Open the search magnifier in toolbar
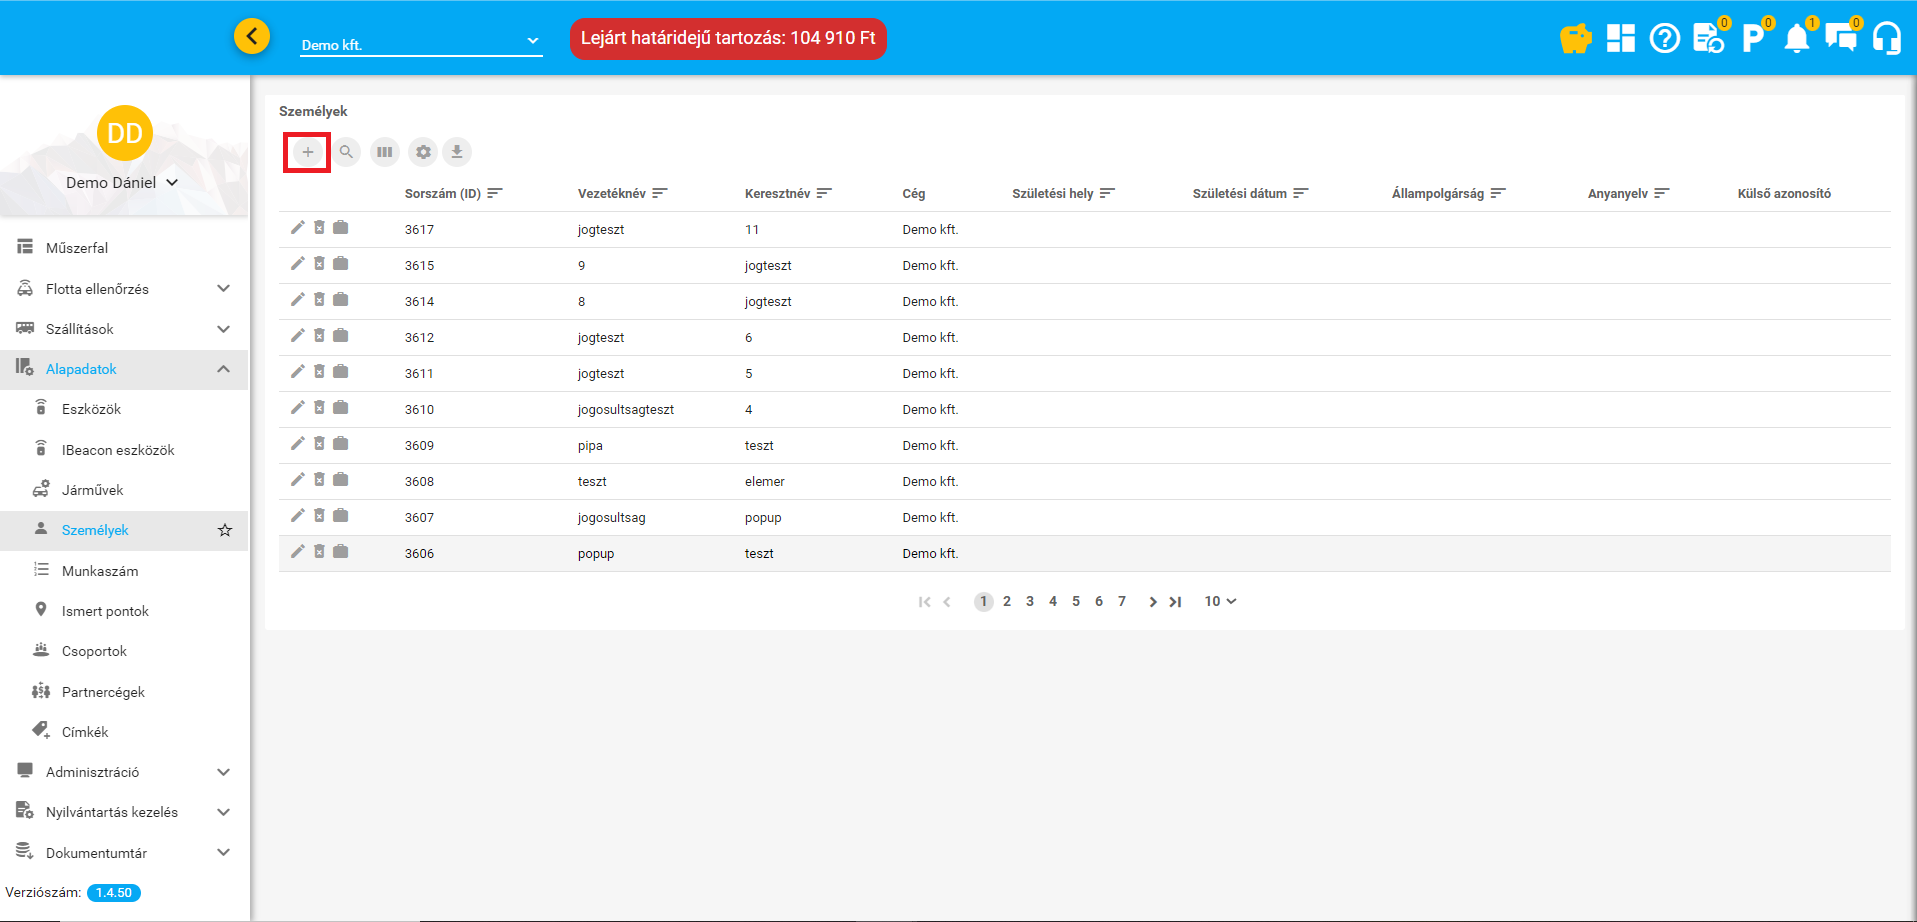 pyautogui.click(x=346, y=152)
